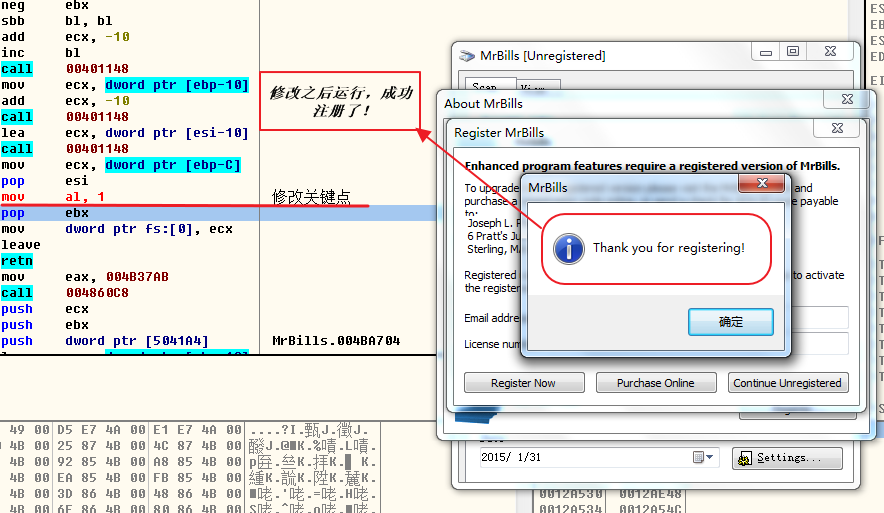Image resolution: width=884 pixels, height=513 pixels.
Task: Click the Email address input field
Action: tap(820, 318)
